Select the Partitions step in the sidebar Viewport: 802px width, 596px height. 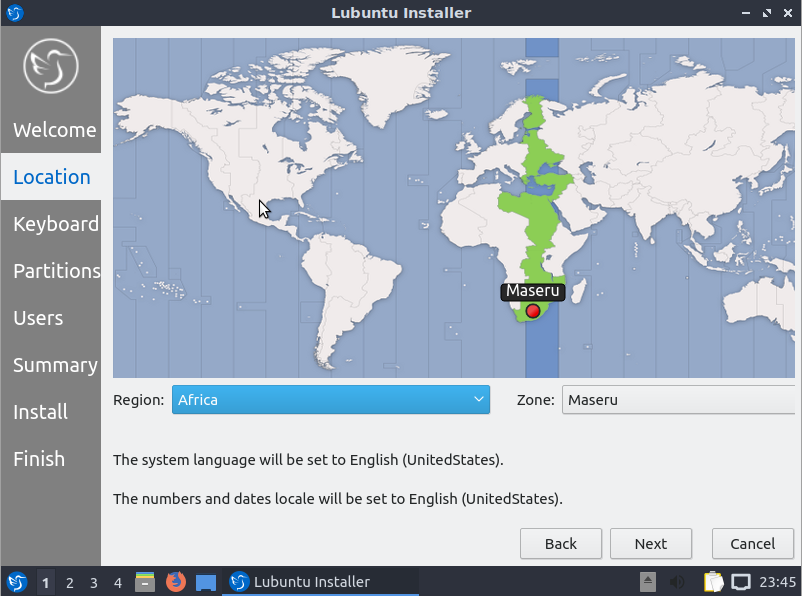click(56, 271)
